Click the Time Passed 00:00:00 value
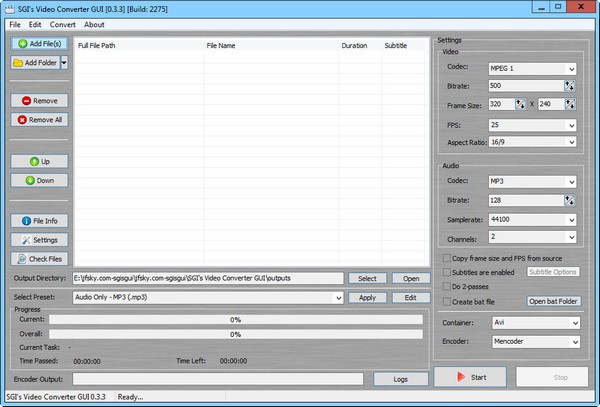Screen dimensions: 600x407 click(x=87, y=361)
